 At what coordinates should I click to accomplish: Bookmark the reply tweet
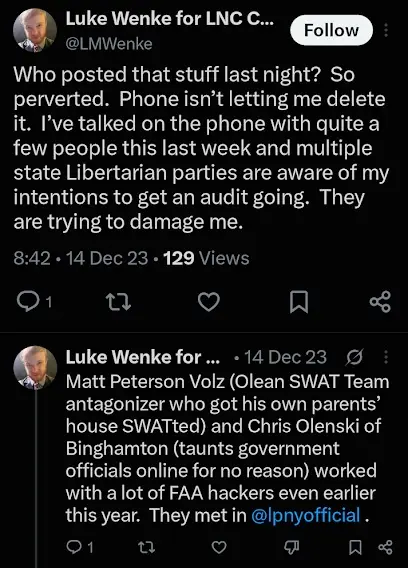[355, 547]
